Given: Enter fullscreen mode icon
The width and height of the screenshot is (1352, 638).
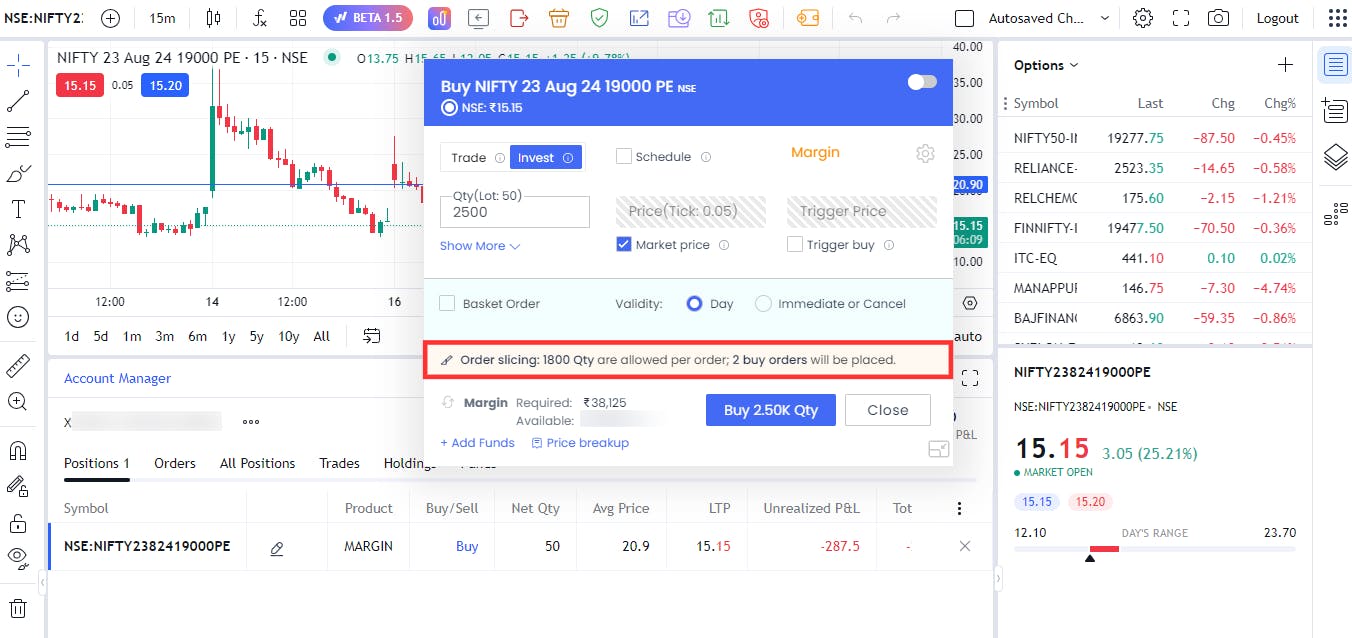Looking at the screenshot, I should click(1181, 18).
